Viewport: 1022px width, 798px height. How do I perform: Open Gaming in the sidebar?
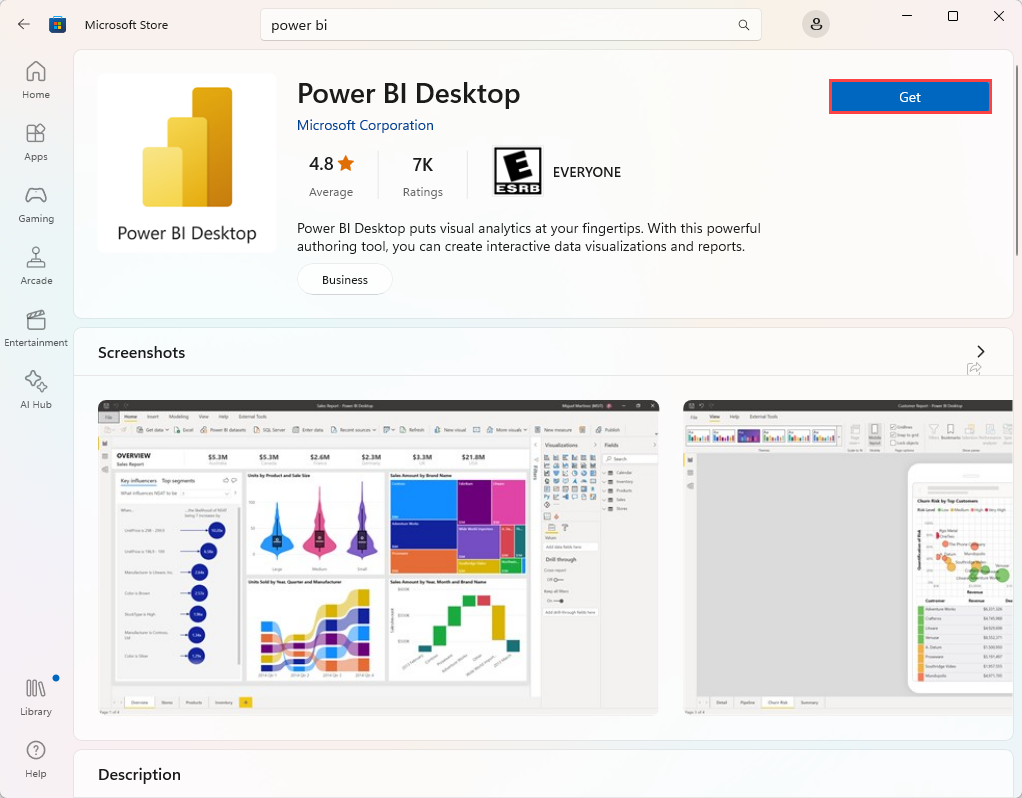36,204
